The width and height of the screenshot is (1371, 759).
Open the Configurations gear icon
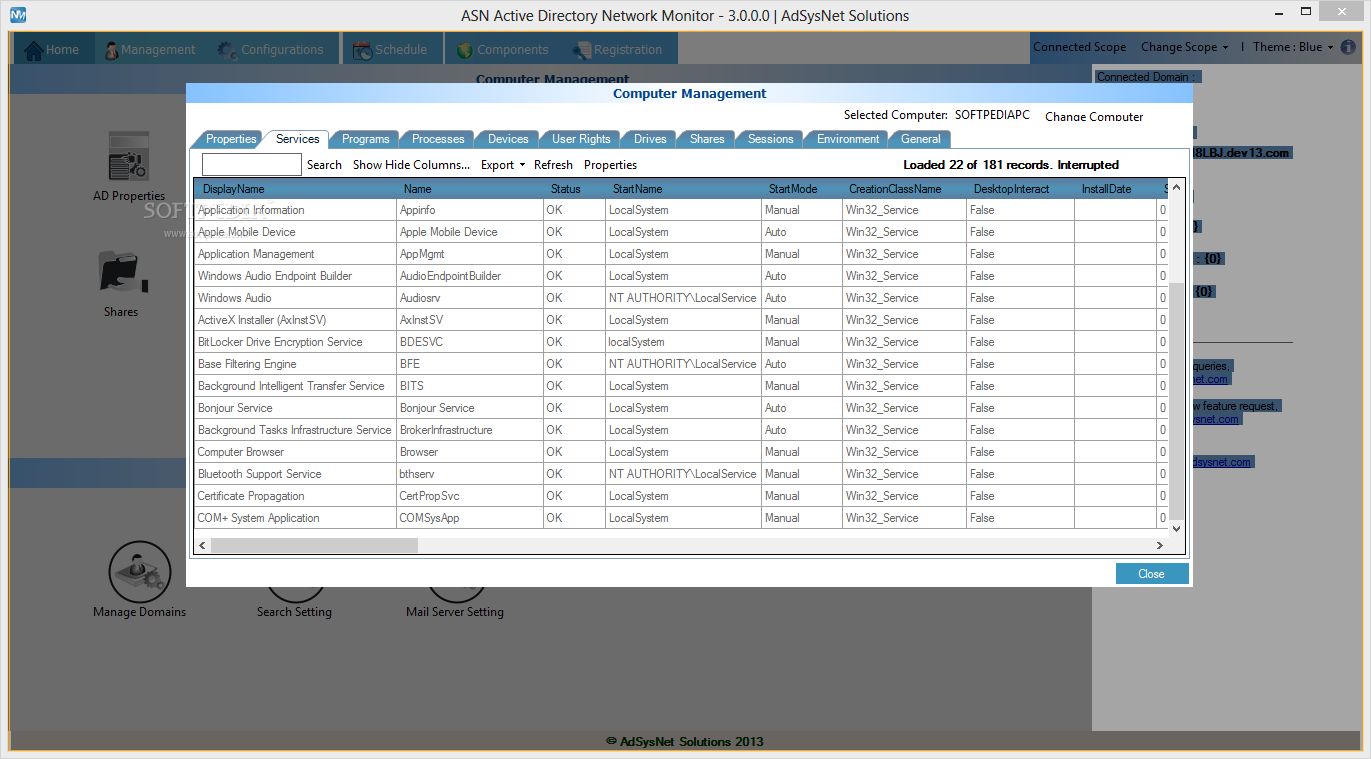(227, 49)
